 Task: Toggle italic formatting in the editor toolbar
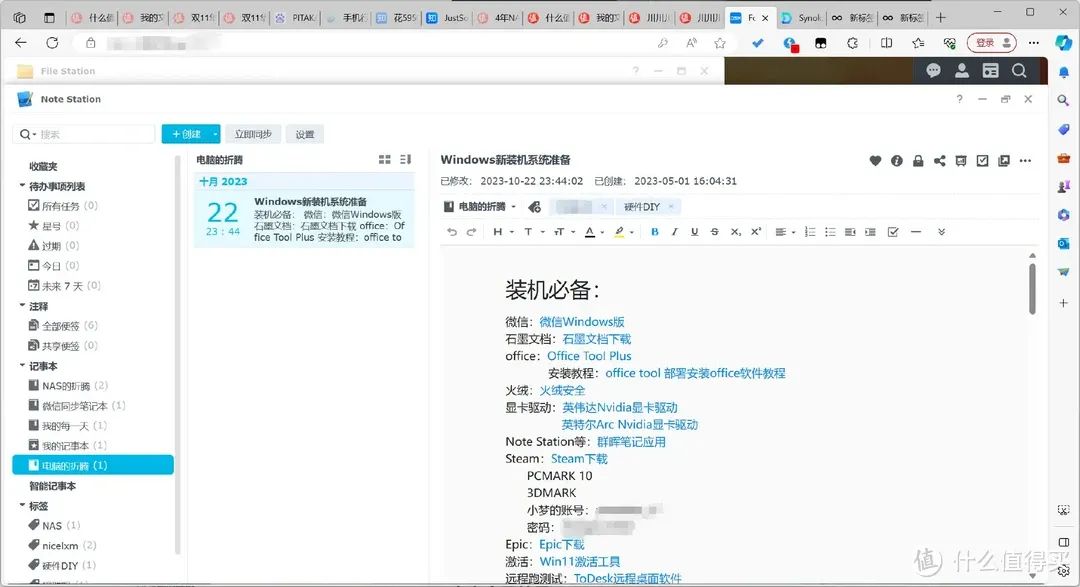click(x=675, y=232)
